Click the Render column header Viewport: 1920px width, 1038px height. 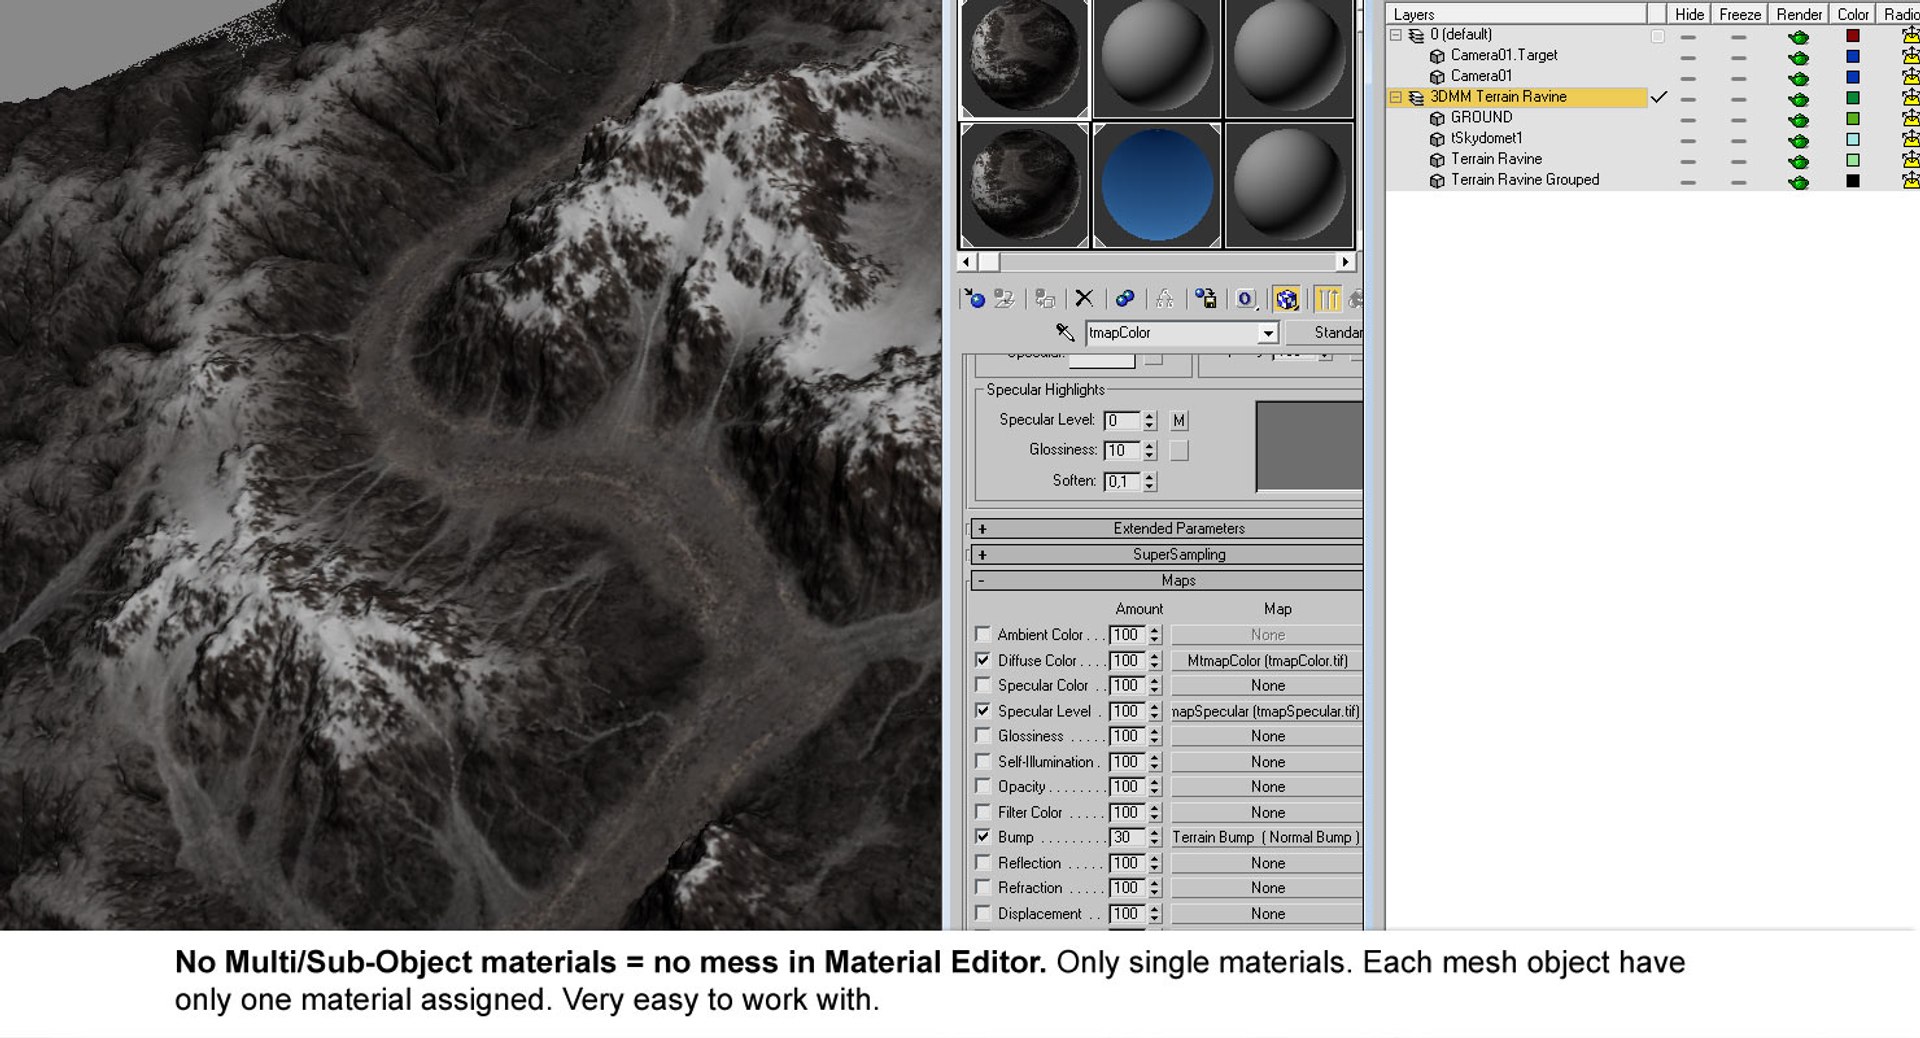1799,14
